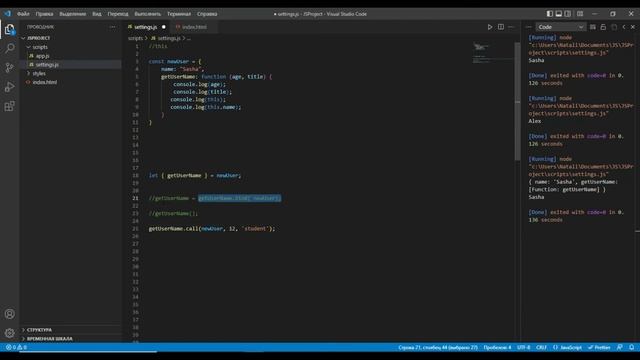Open output panel ellipsis menu
Image resolution: width=640 pixels, height=360 pixels.
(x=529, y=27)
